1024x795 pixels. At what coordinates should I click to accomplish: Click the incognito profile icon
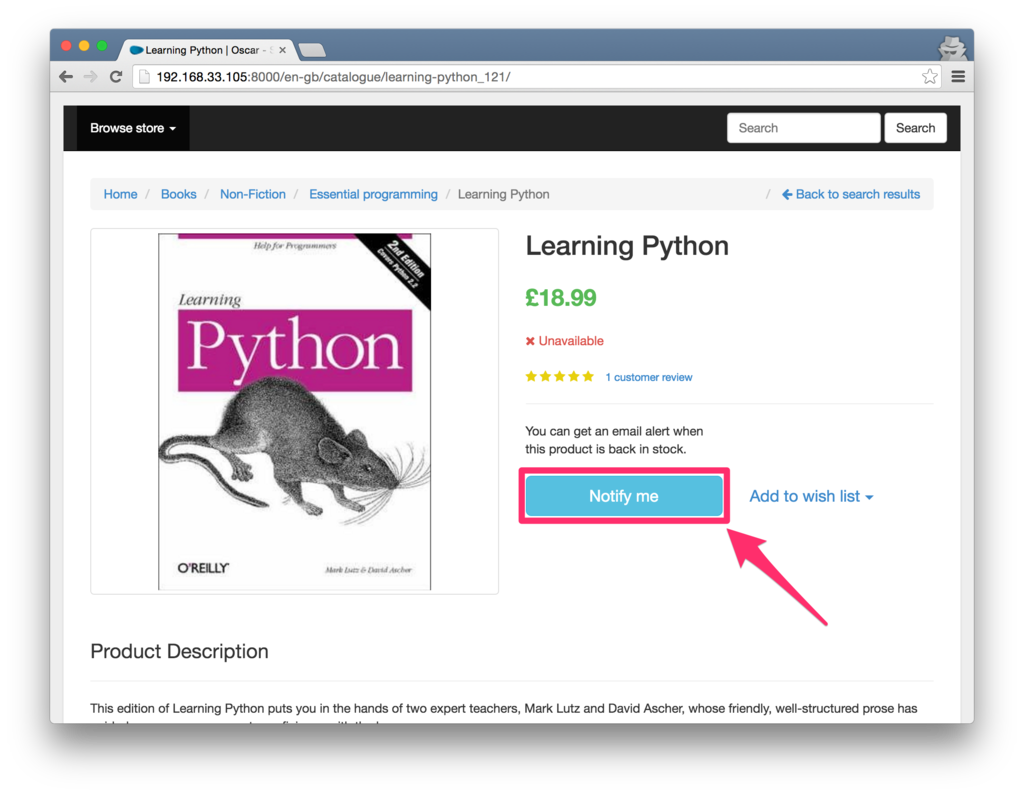pos(952,48)
